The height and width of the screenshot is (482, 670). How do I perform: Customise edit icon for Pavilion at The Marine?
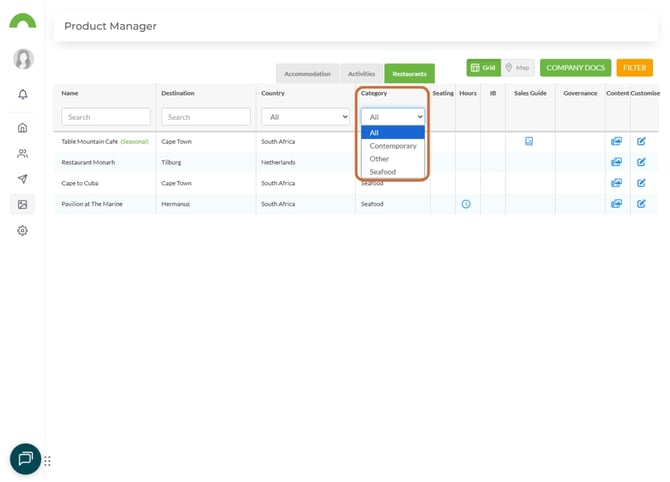[641, 203]
